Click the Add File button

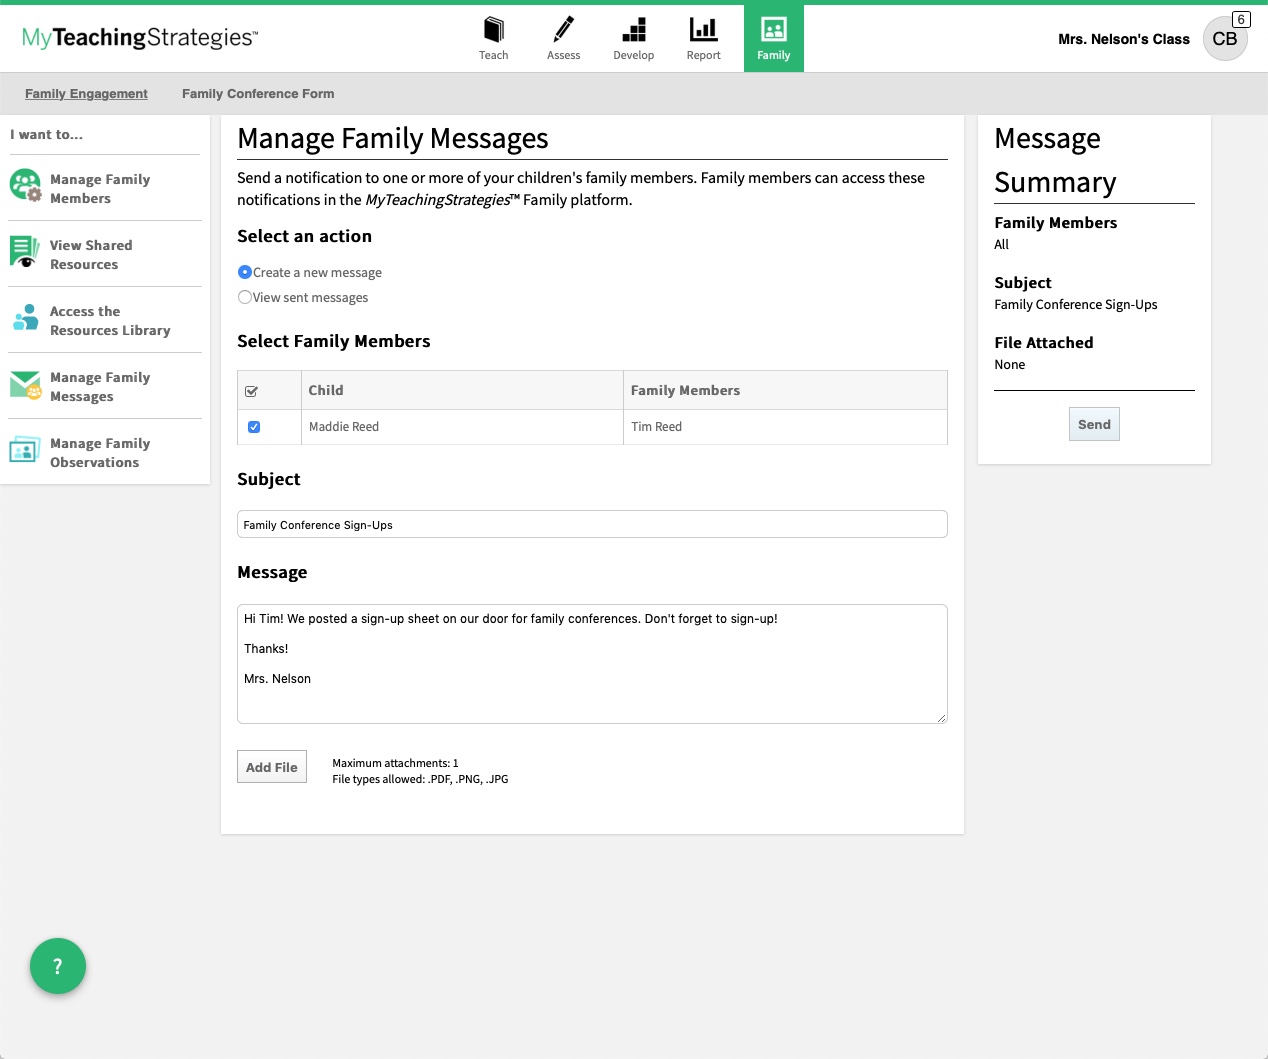[x=271, y=767]
